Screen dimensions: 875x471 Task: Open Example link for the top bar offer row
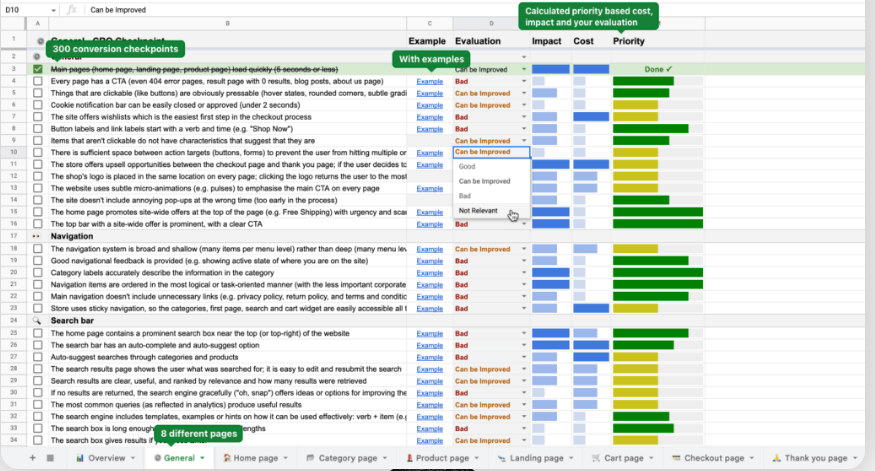click(430, 224)
